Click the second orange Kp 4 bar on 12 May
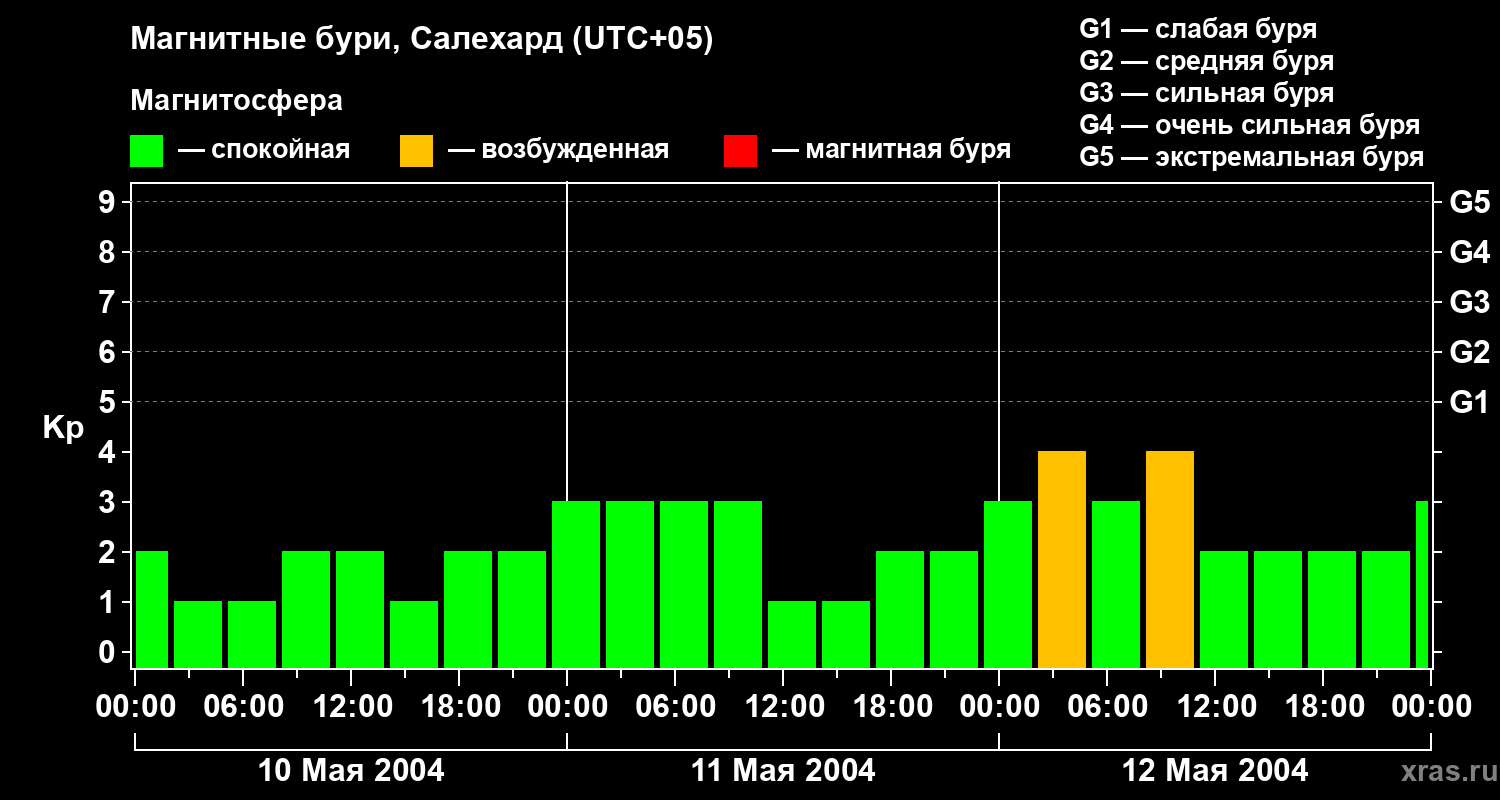Viewport: 1500px width, 800px height. 1170,560
